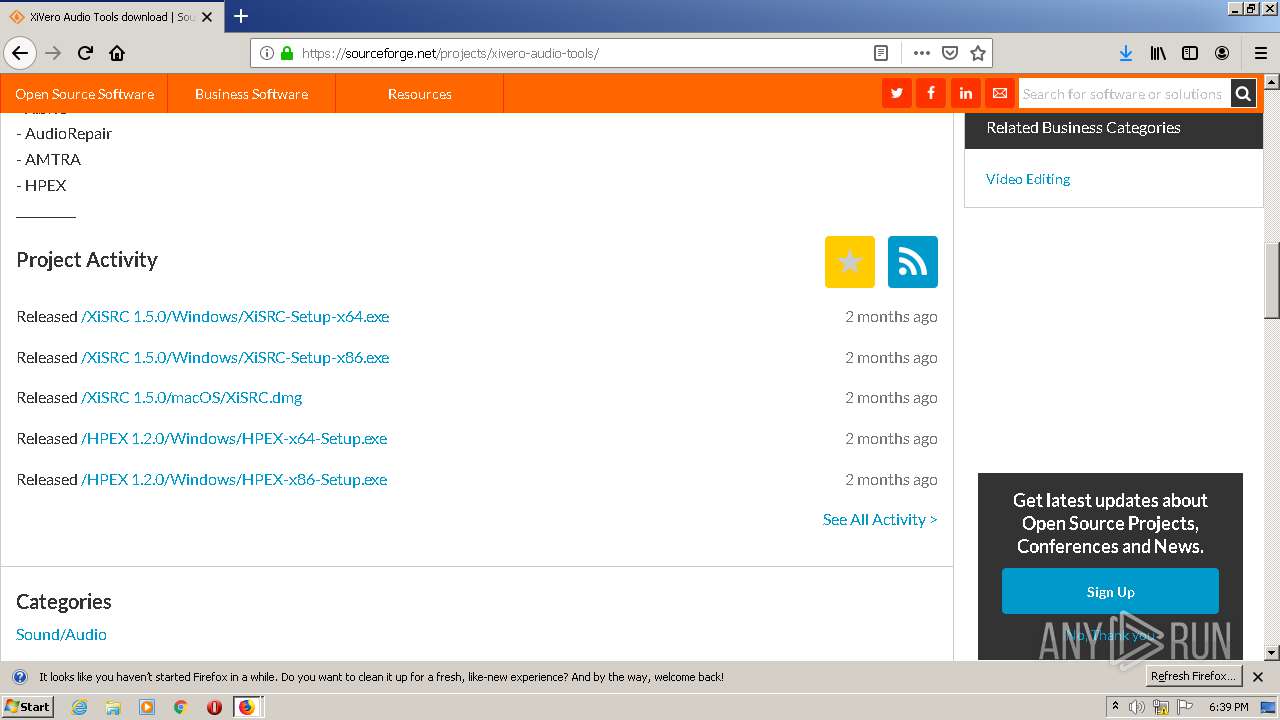
Task: Click the AudioRepair list entry
Action: click(64, 133)
